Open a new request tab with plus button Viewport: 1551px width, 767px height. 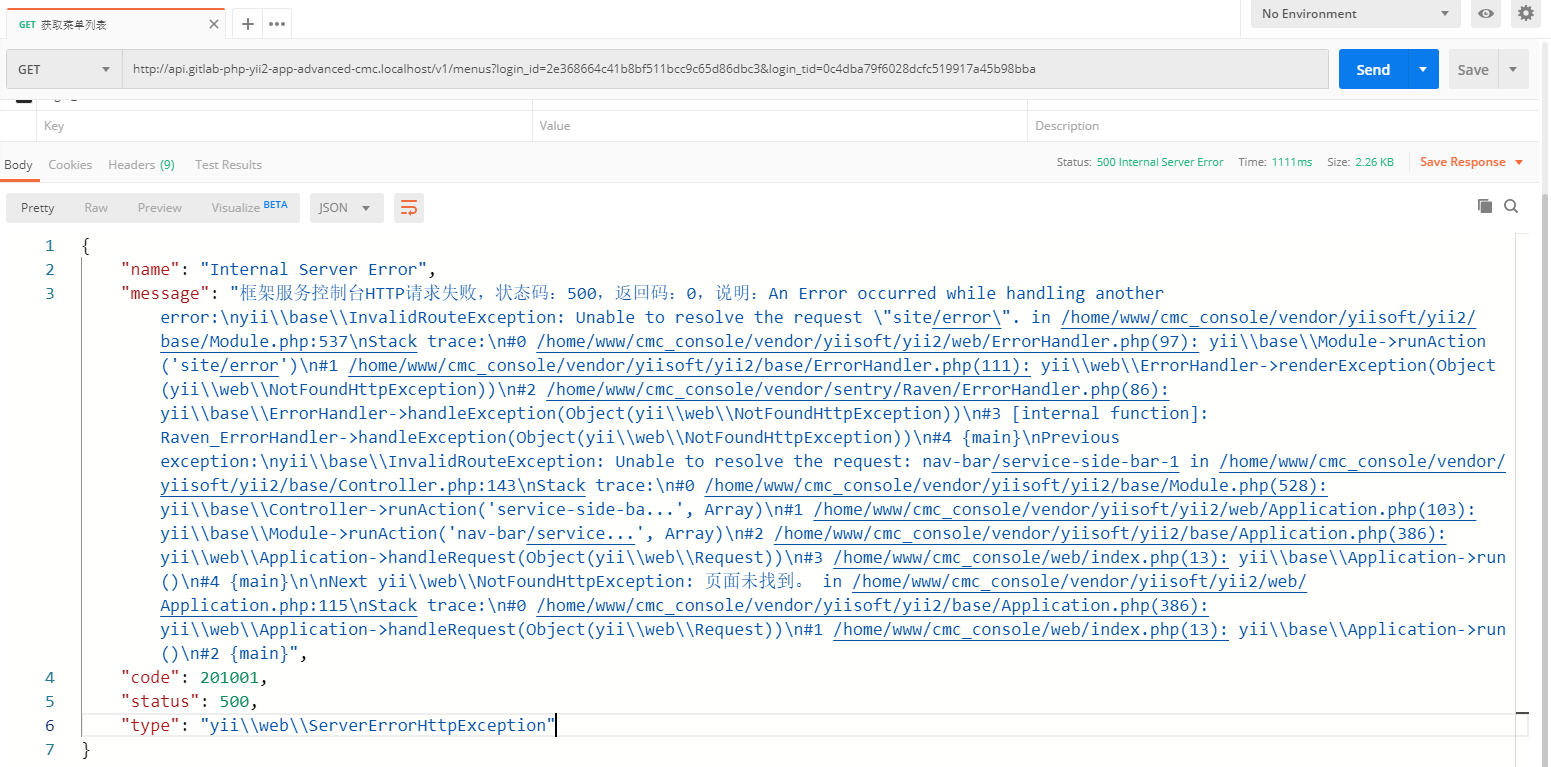247,24
